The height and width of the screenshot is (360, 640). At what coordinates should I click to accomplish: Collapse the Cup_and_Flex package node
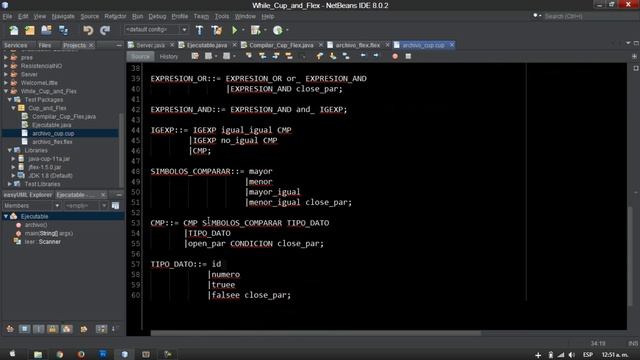pyautogui.click(x=13, y=108)
